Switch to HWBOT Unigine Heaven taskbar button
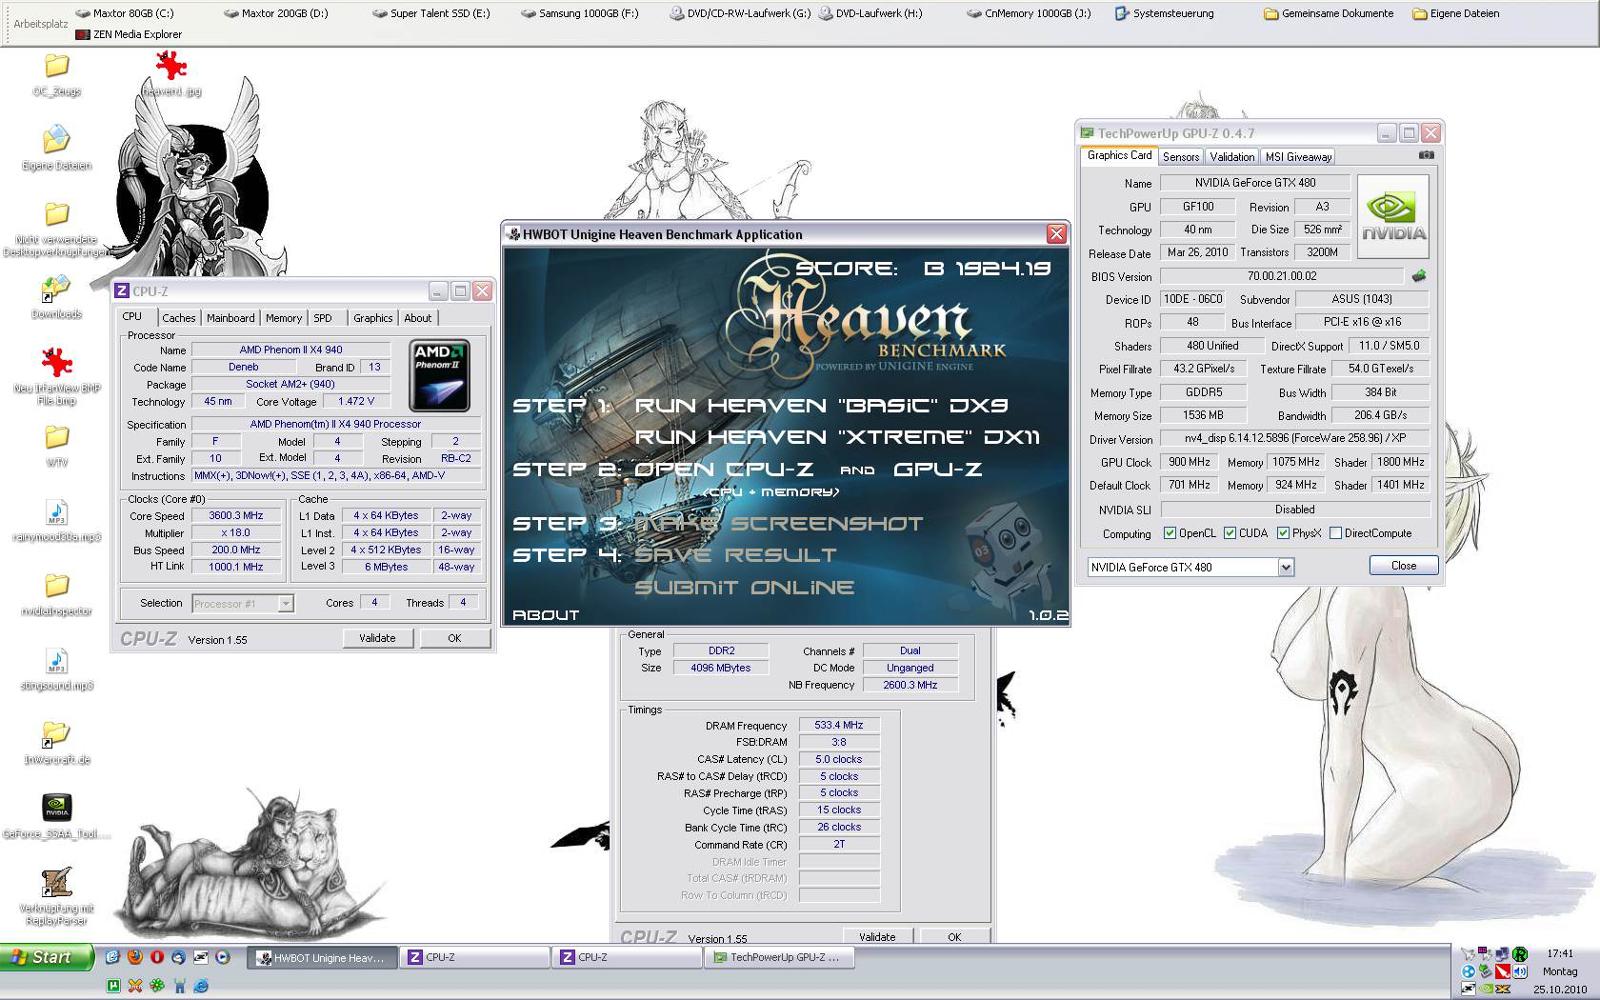Screen dimensions: 1600x1000 click(x=323, y=957)
